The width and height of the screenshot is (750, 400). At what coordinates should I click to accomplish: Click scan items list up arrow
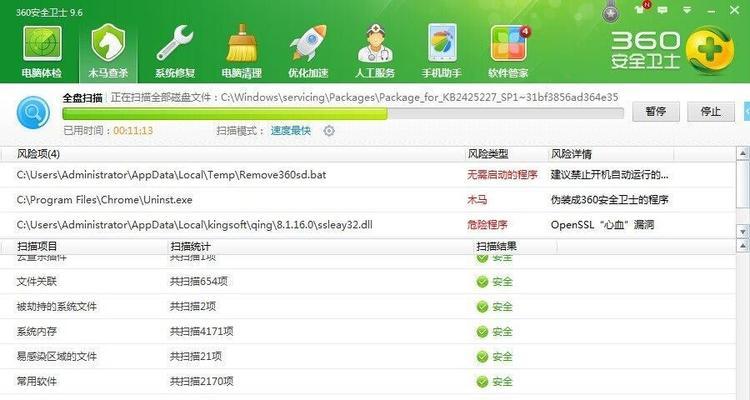click(743, 246)
